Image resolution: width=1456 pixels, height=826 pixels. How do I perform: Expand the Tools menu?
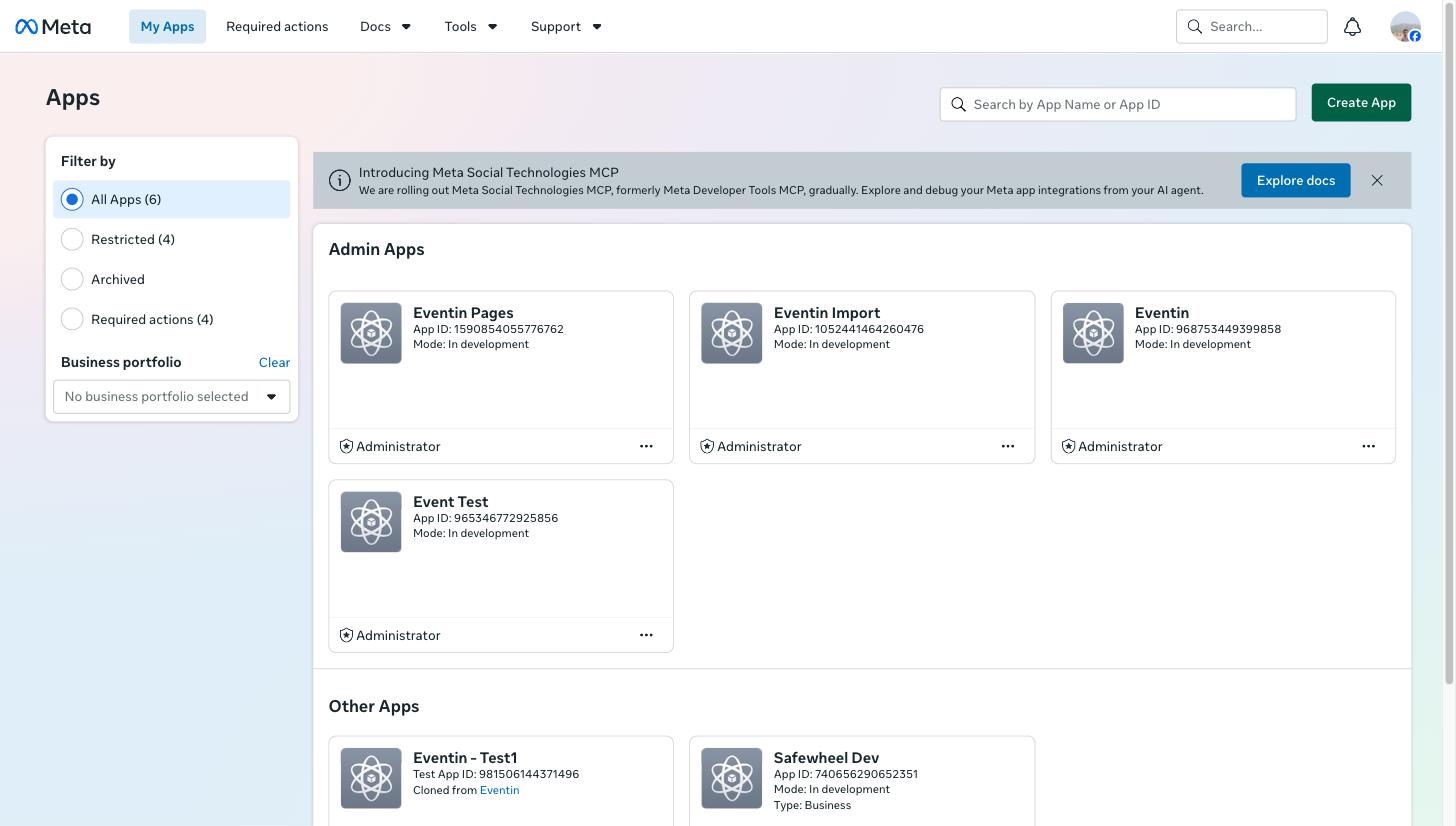coord(471,27)
